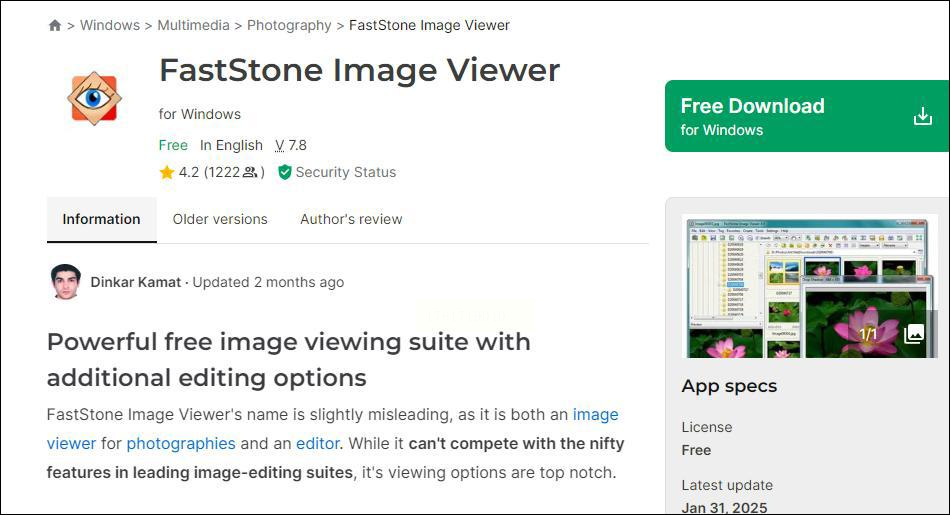Open the screenshot gallery icon

913,334
